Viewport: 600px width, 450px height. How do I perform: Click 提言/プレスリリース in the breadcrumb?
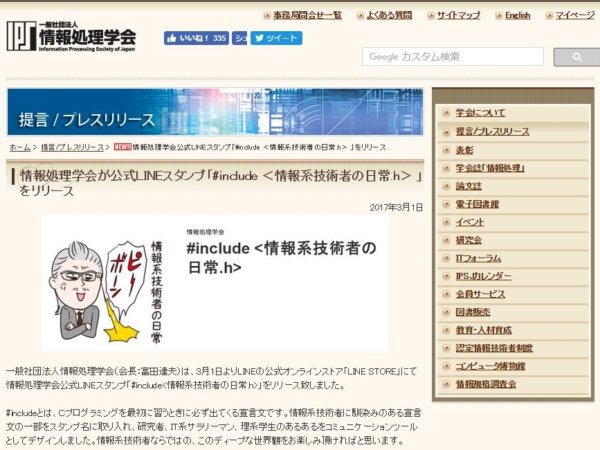click(x=72, y=147)
